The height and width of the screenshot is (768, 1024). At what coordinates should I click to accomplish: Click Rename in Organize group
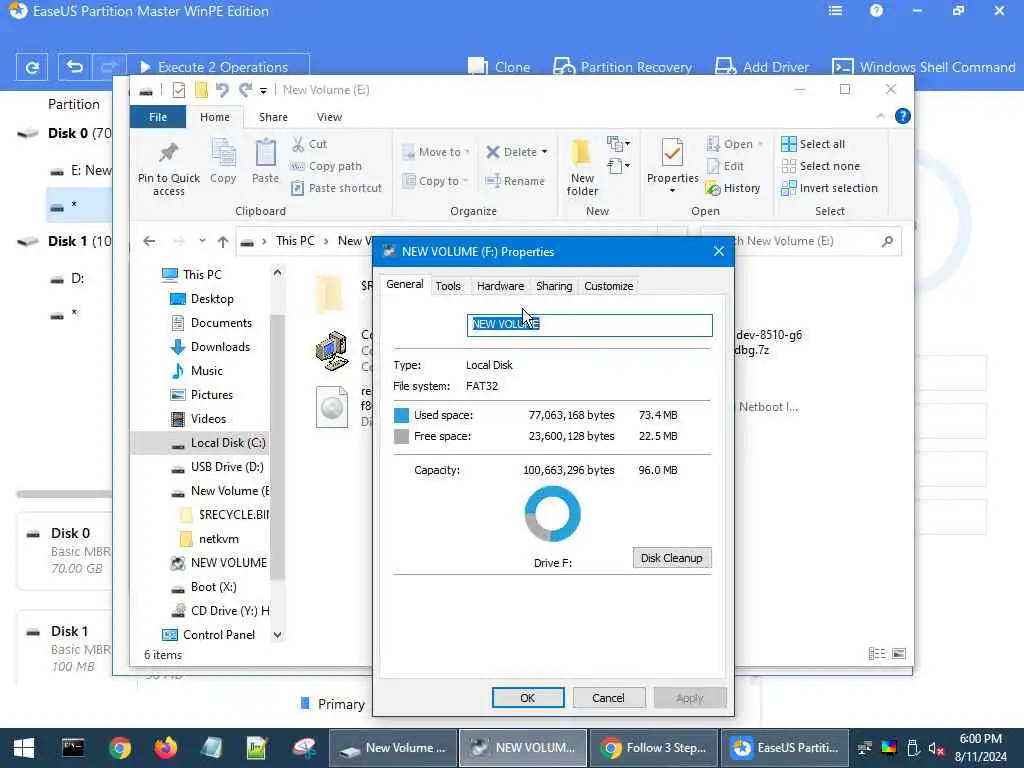pyautogui.click(x=515, y=181)
